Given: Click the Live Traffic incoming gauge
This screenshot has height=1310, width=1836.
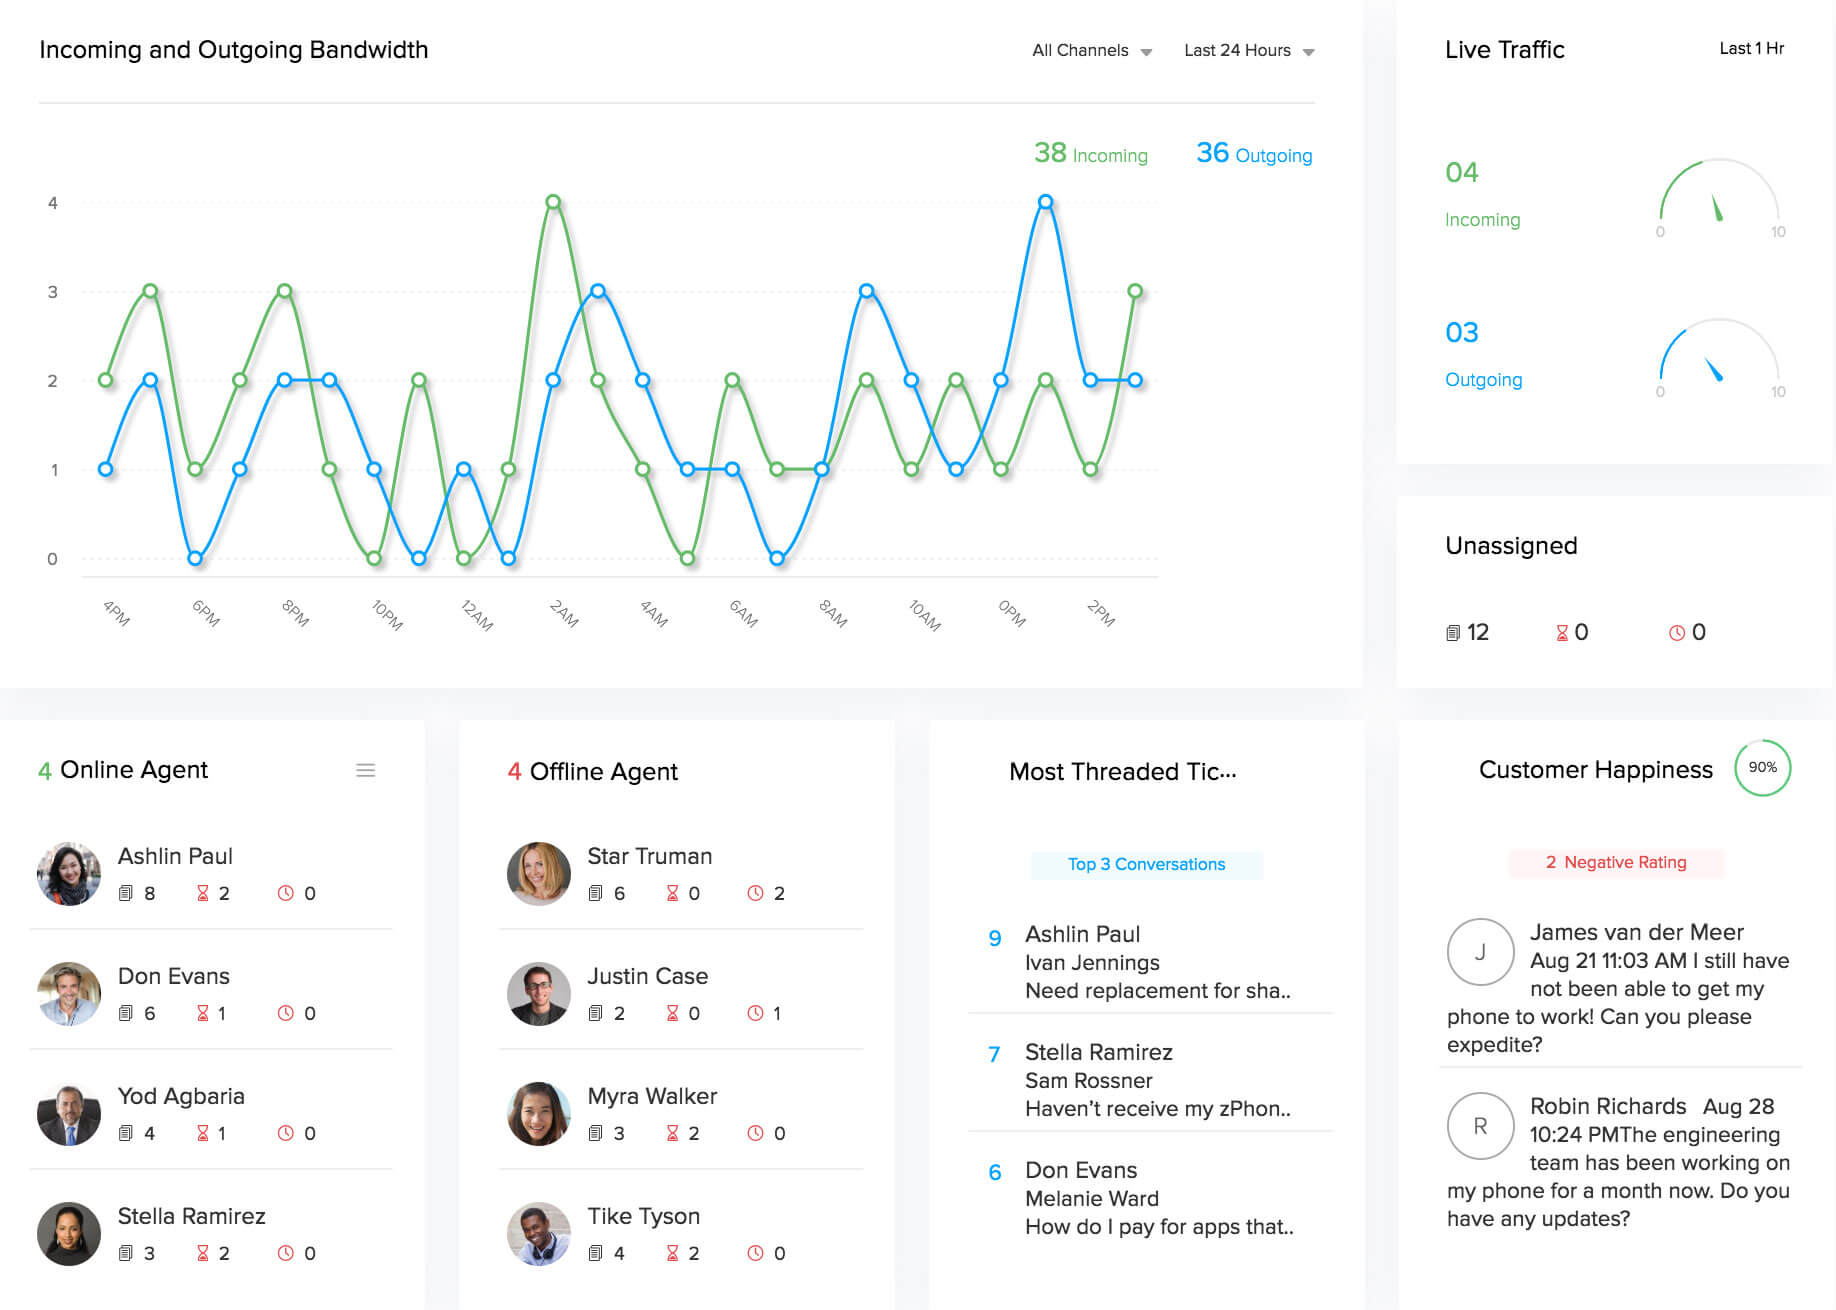Looking at the screenshot, I should [x=1718, y=195].
